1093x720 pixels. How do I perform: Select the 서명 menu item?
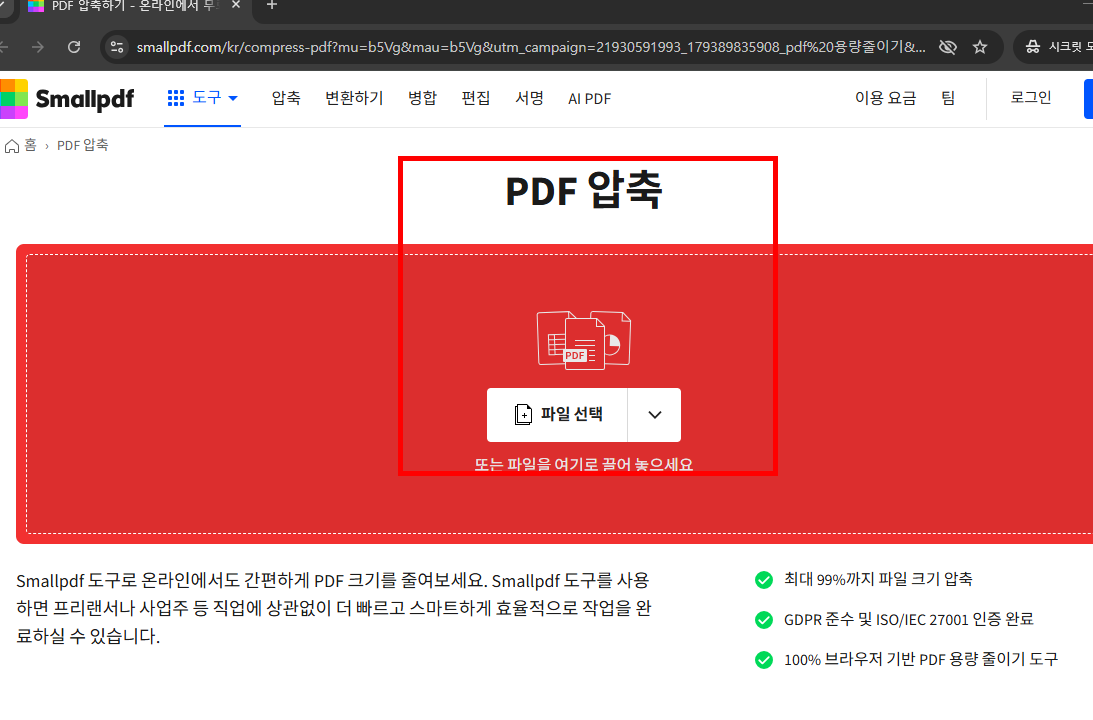(529, 98)
